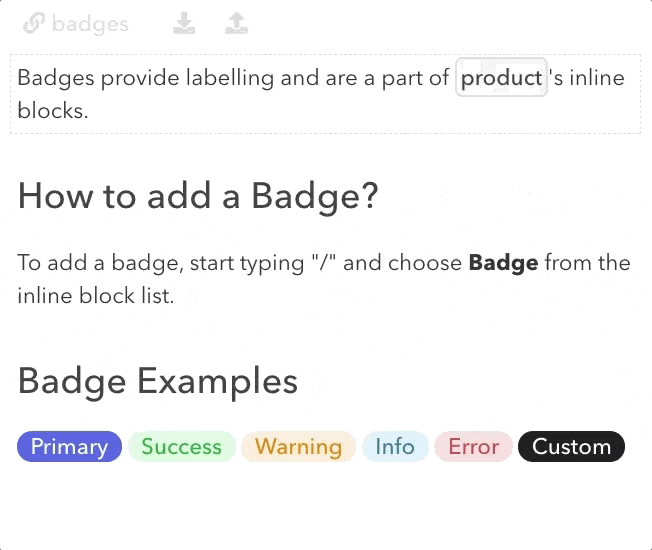
Task: Click the Badge Examples heading
Action: (158, 381)
